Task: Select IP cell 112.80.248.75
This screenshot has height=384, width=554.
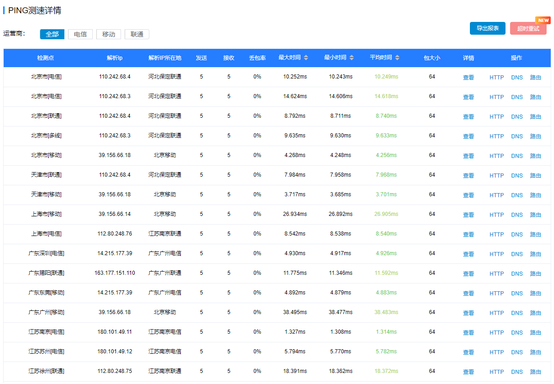Action: pos(115,371)
